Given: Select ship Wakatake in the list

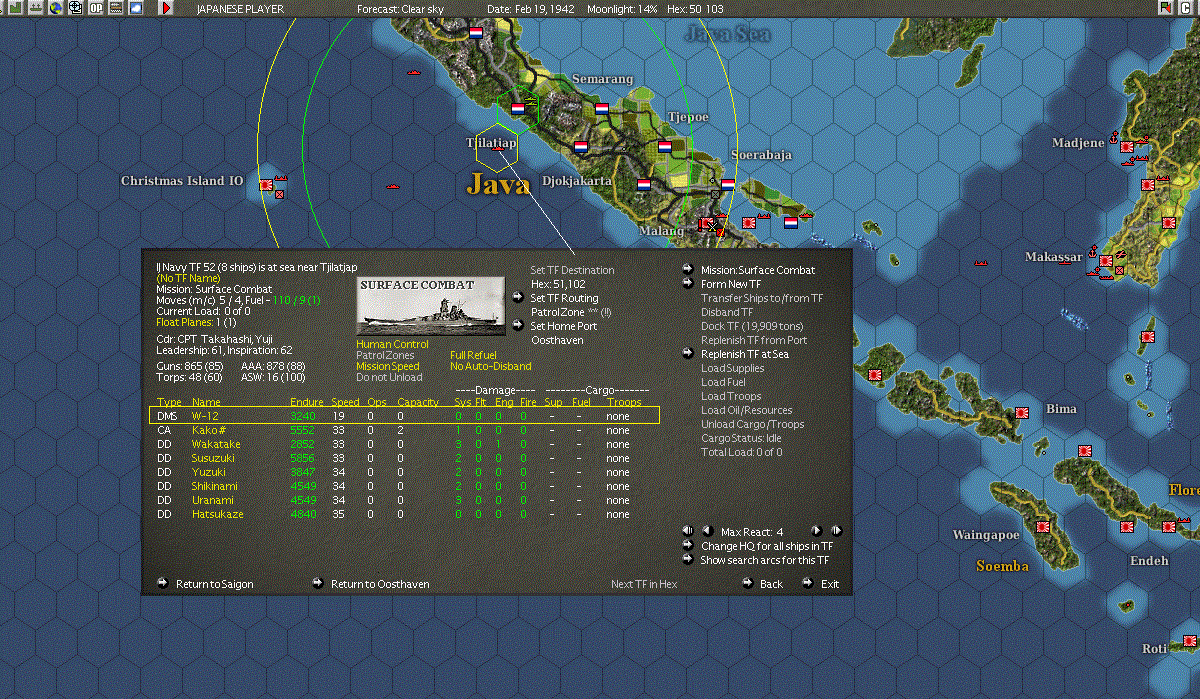Looking at the screenshot, I should [405, 444].
